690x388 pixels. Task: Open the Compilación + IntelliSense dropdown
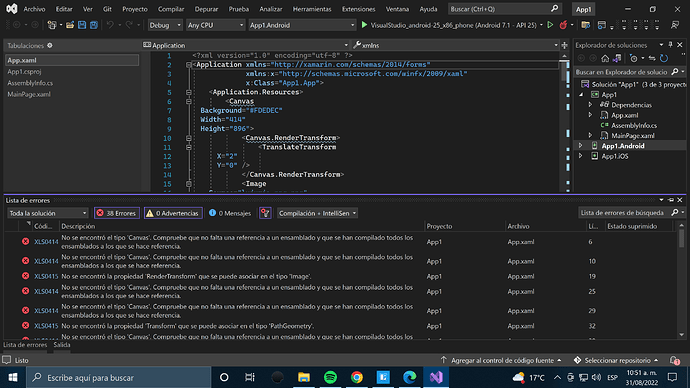pyautogui.click(x=317, y=213)
